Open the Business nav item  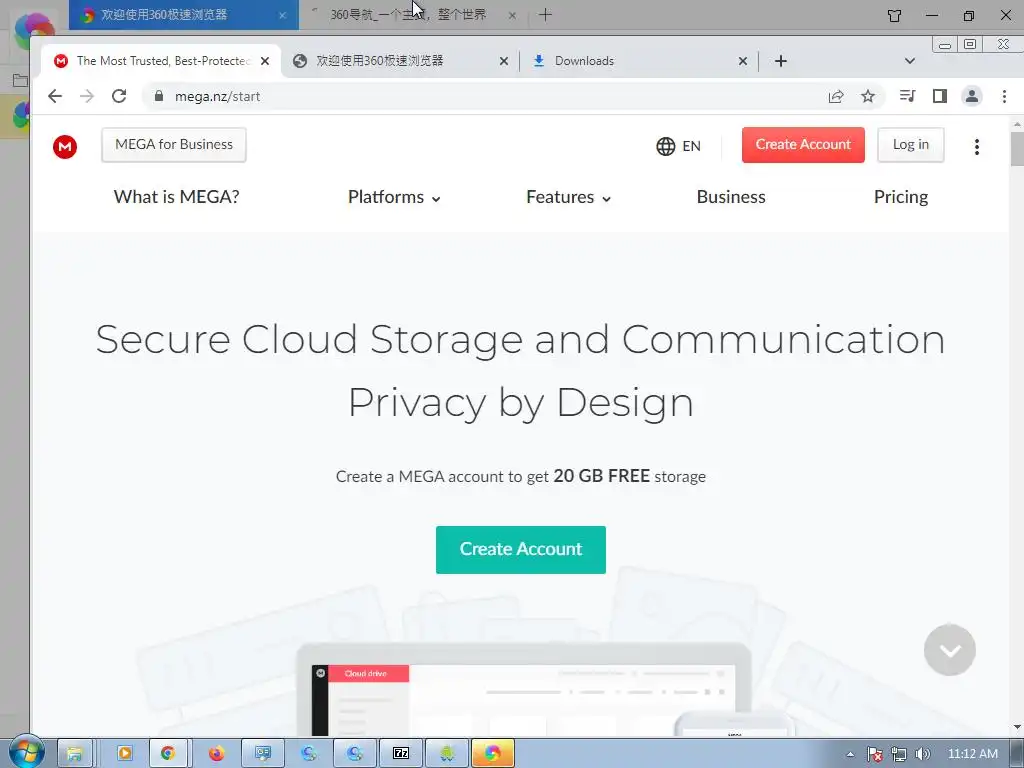click(731, 197)
